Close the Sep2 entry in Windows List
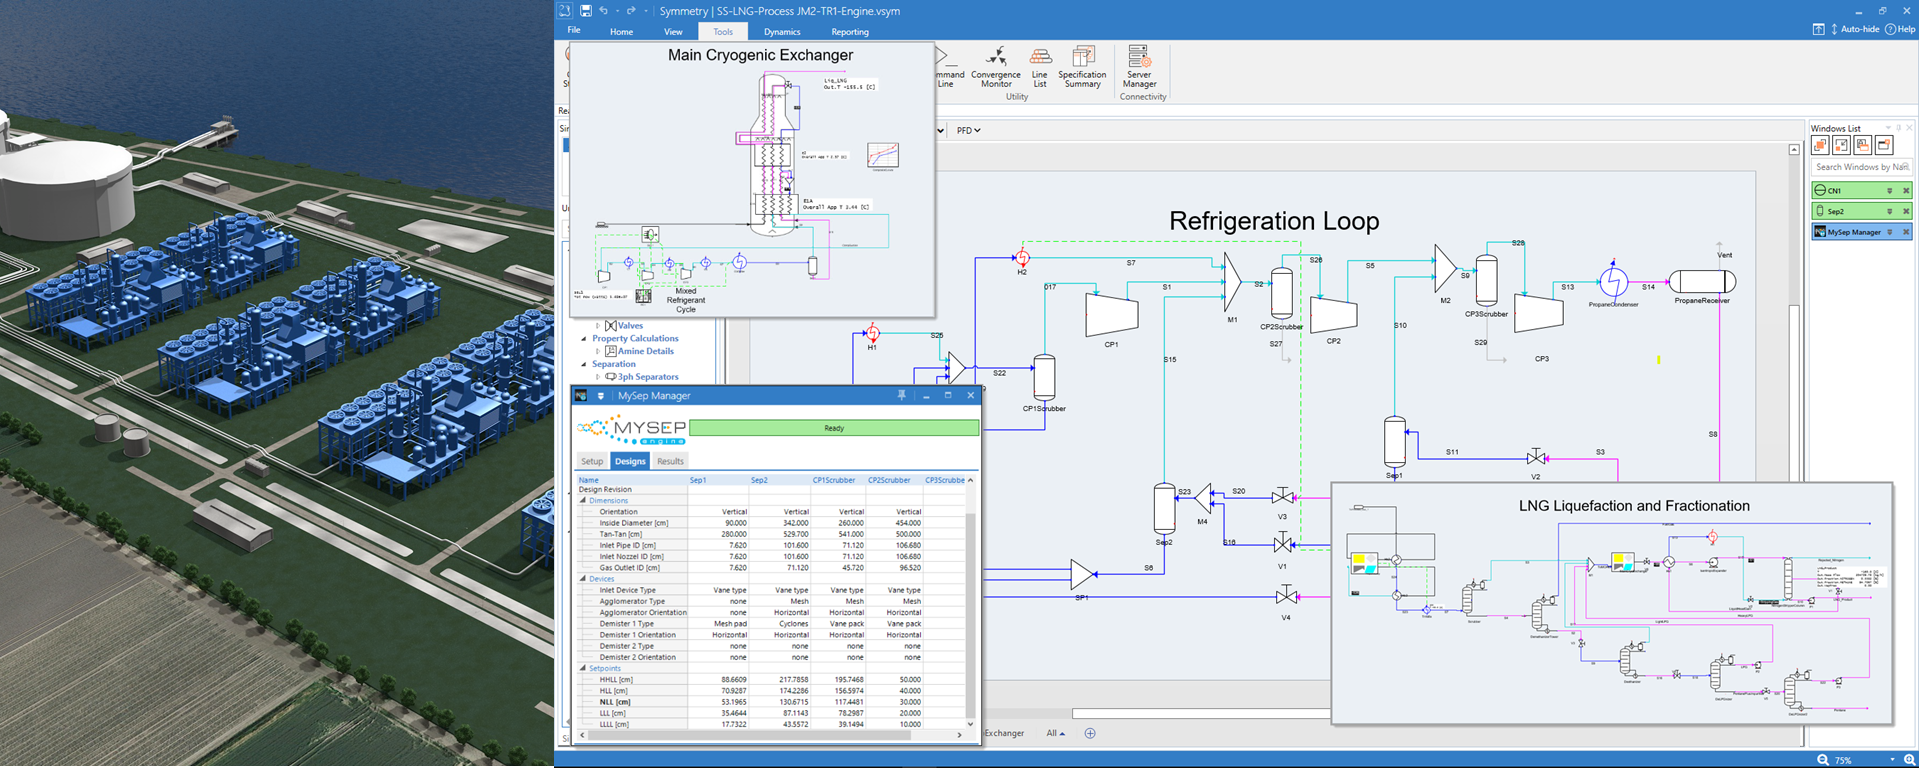The height and width of the screenshot is (768, 1920). tap(1905, 211)
